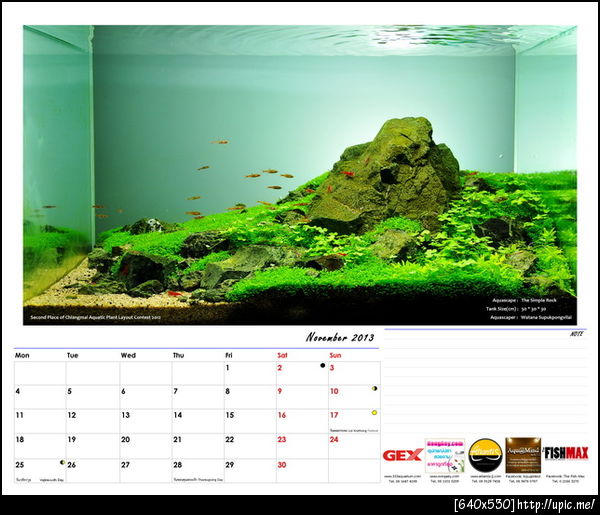This screenshot has width=600, height=515.
Task: Click the web address under the Atlantis logo
Action: 485,476
